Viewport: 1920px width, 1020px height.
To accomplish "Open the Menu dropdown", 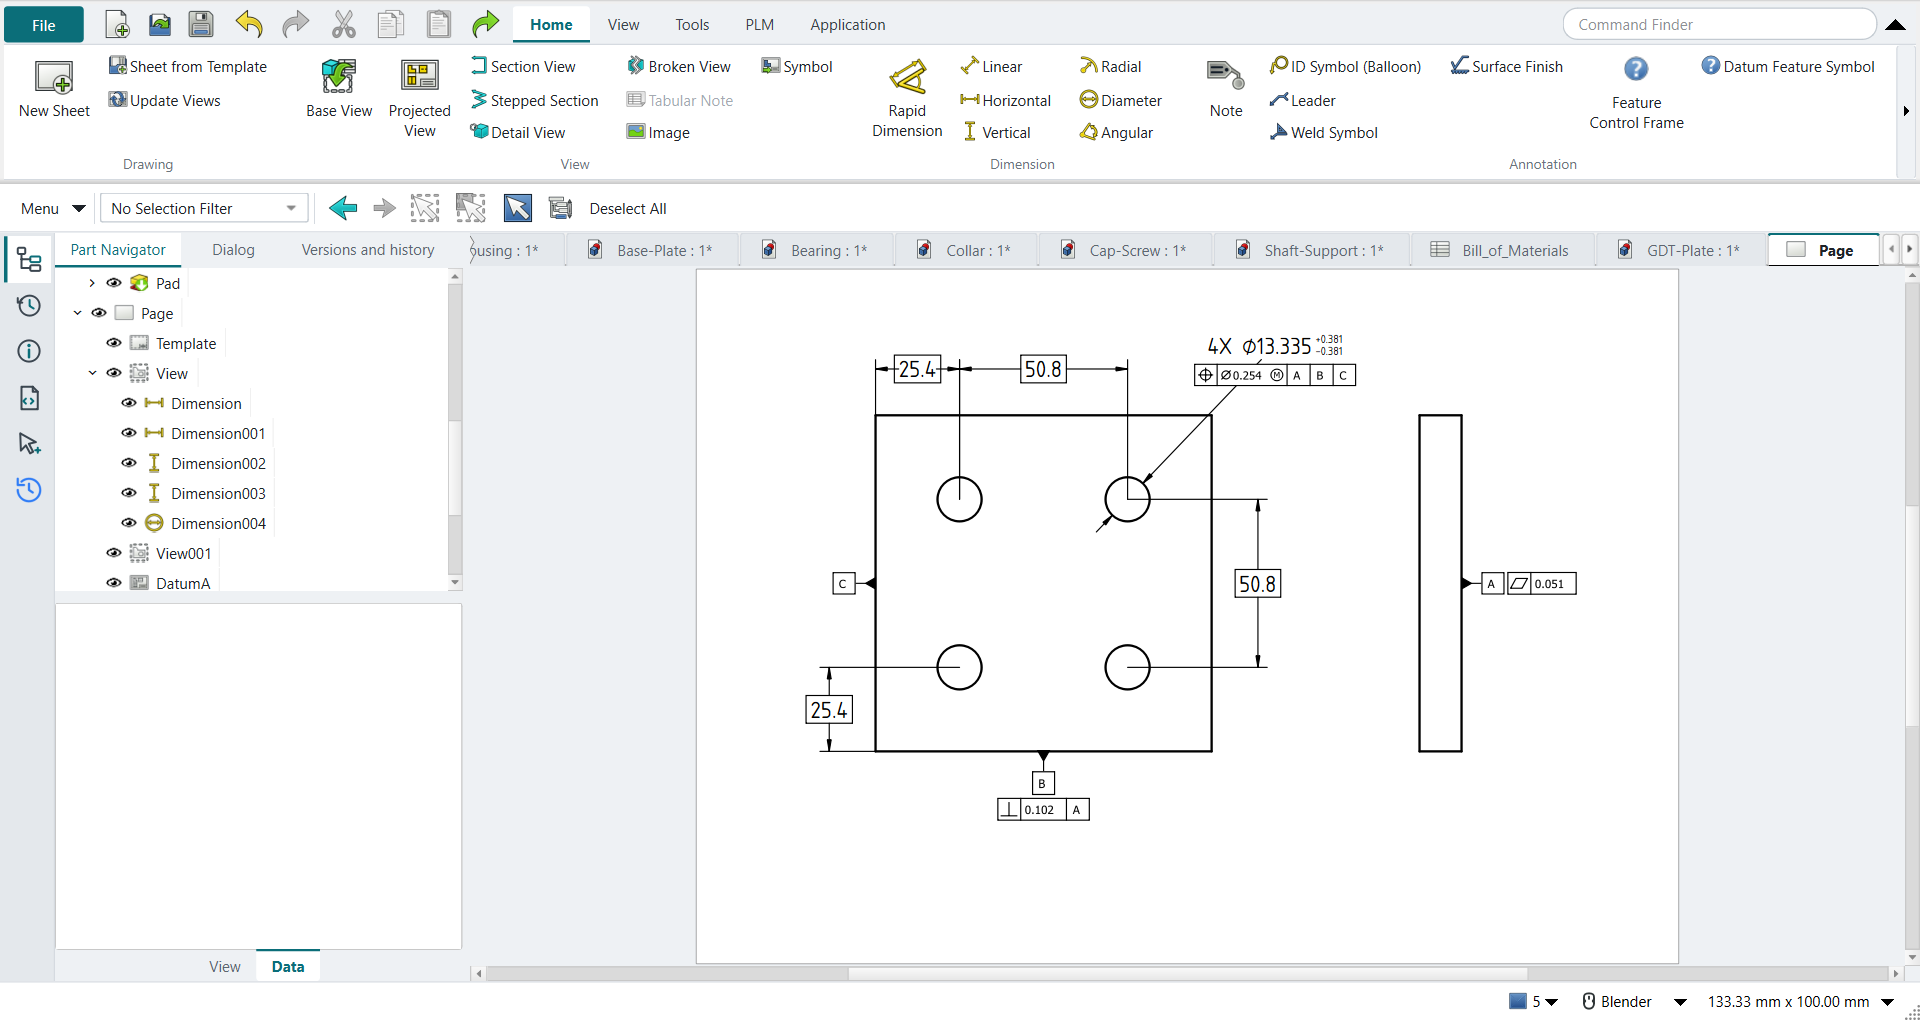I will point(53,208).
